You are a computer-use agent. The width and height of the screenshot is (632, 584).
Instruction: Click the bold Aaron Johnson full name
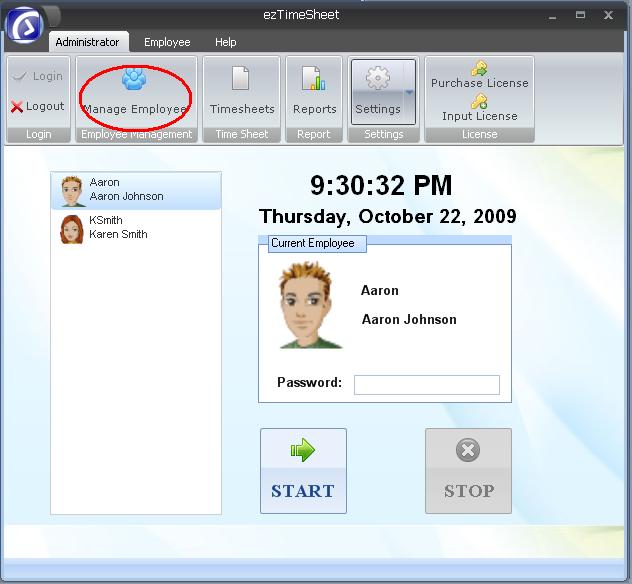click(409, 319)
